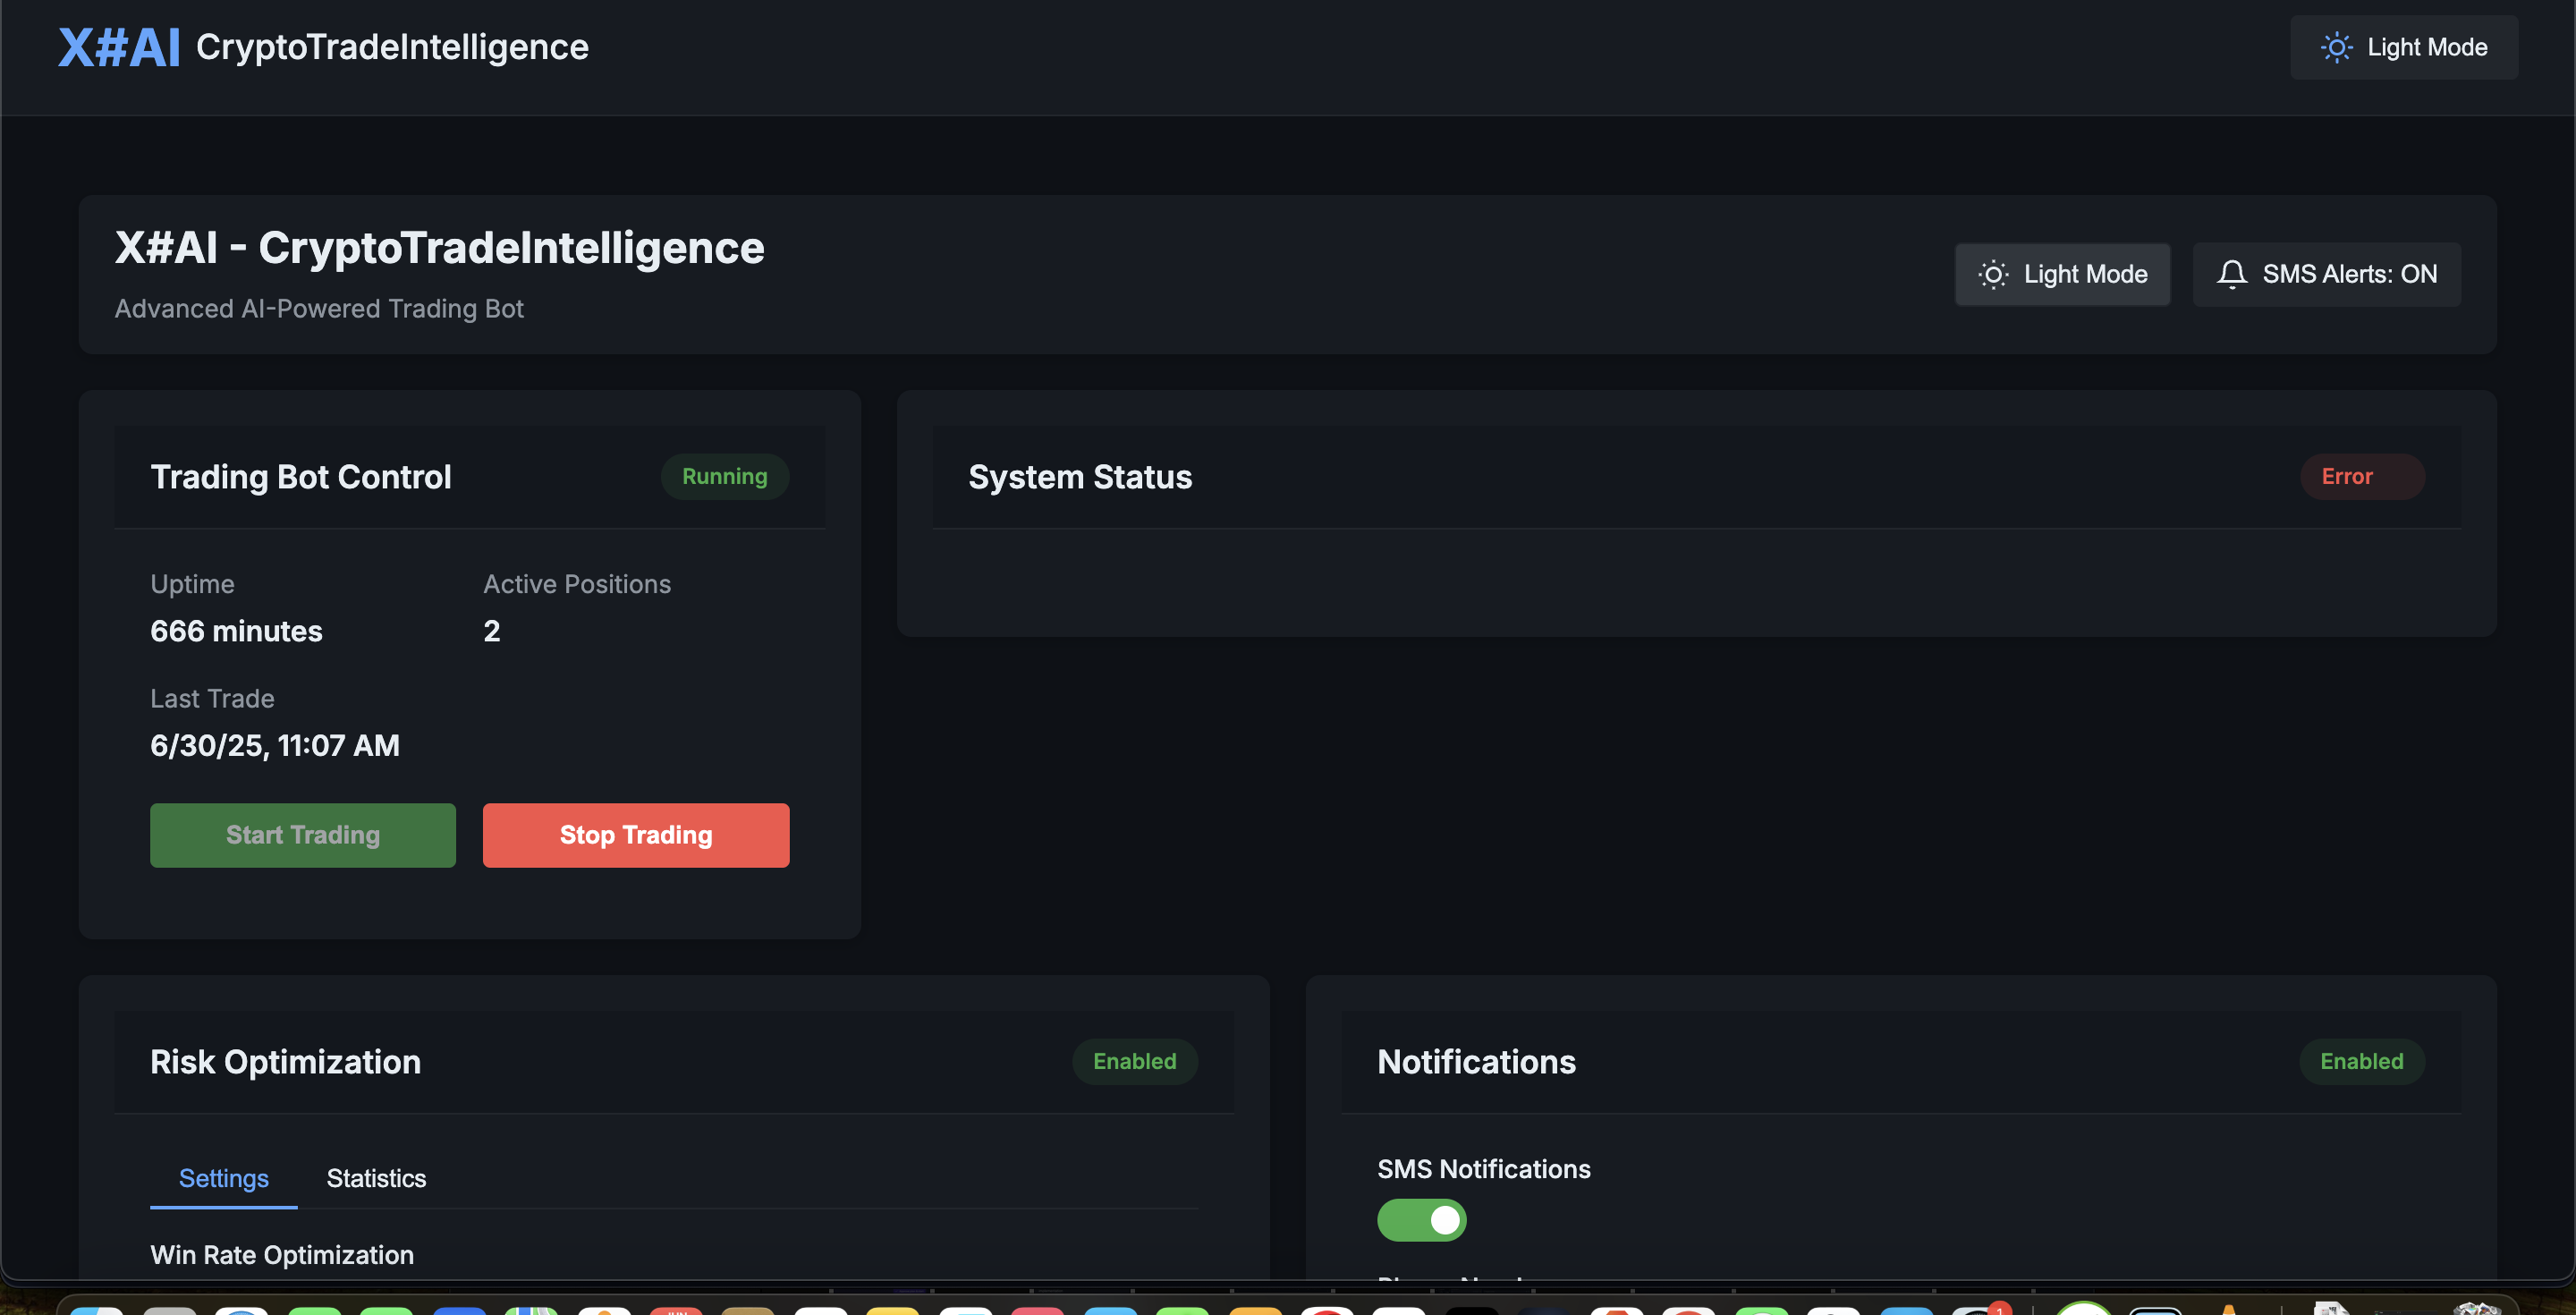
Task: Click the top-right Light Mode button
Action: click(x=2403, y=47)
